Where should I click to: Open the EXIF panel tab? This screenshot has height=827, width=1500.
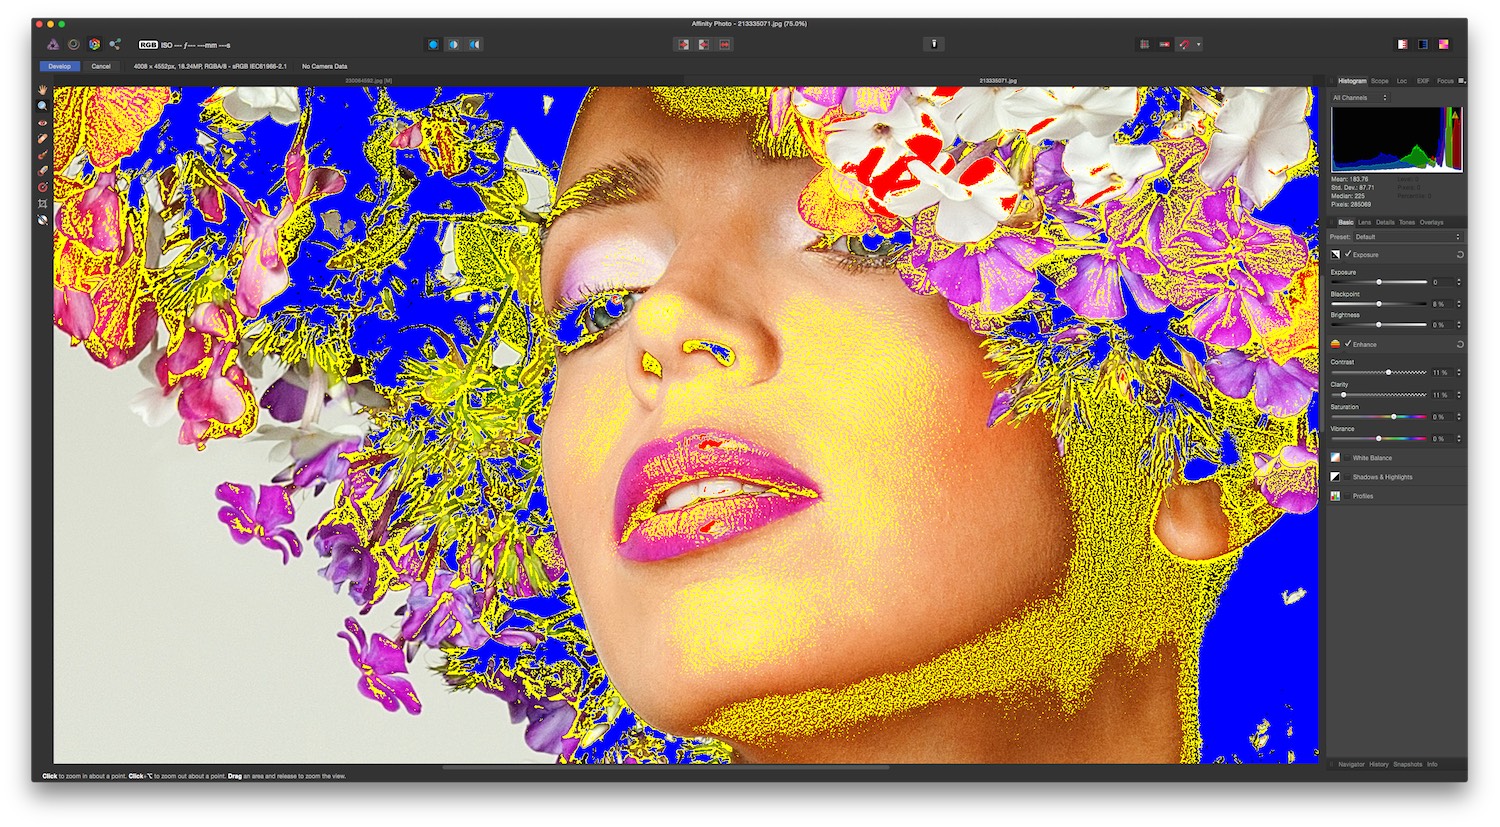1423,81
